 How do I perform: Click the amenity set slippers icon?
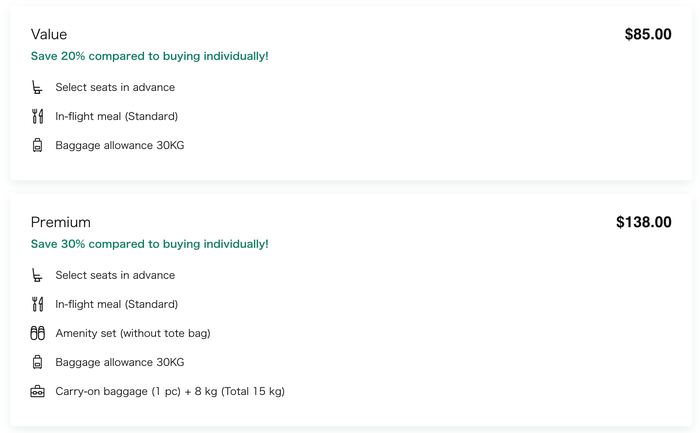pyautogui.click(x=38, y=333)
